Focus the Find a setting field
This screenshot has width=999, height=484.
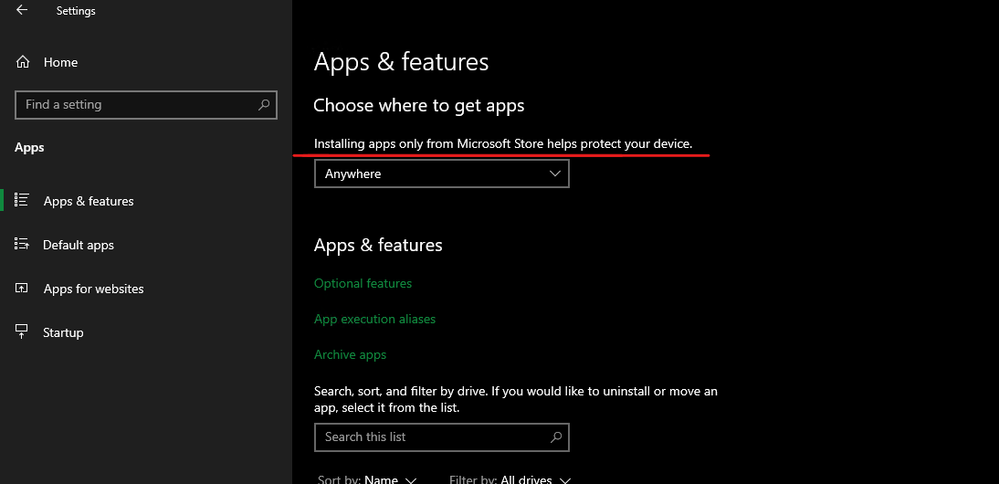point(146,104)
